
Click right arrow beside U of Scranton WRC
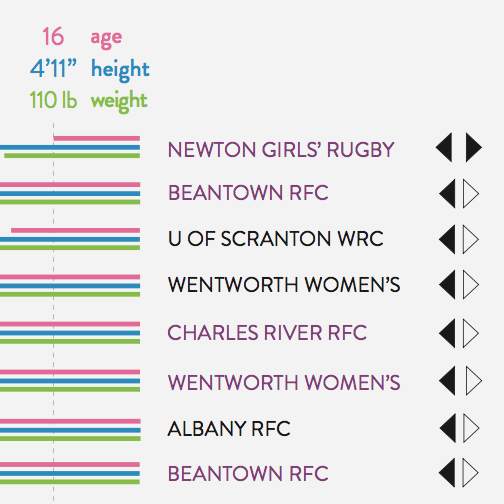pyautogui.click(x=471, y=239)
